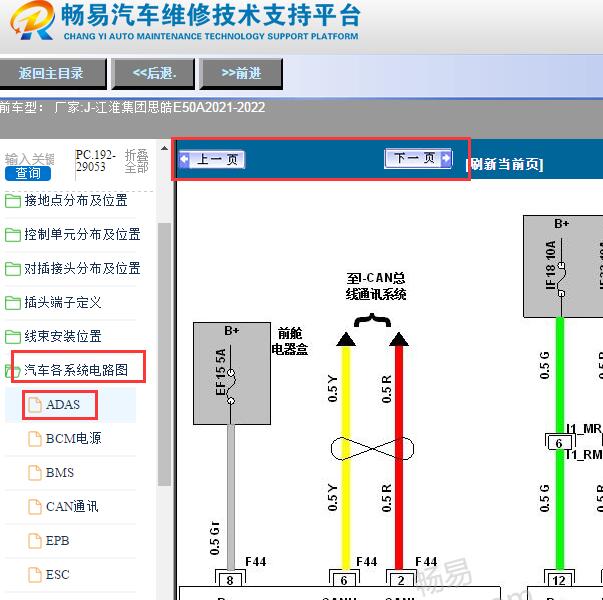Image resolution: width=603 pixels, height=600 pixels.
Task: Select the EPB diagram entry
Action: 57,540
